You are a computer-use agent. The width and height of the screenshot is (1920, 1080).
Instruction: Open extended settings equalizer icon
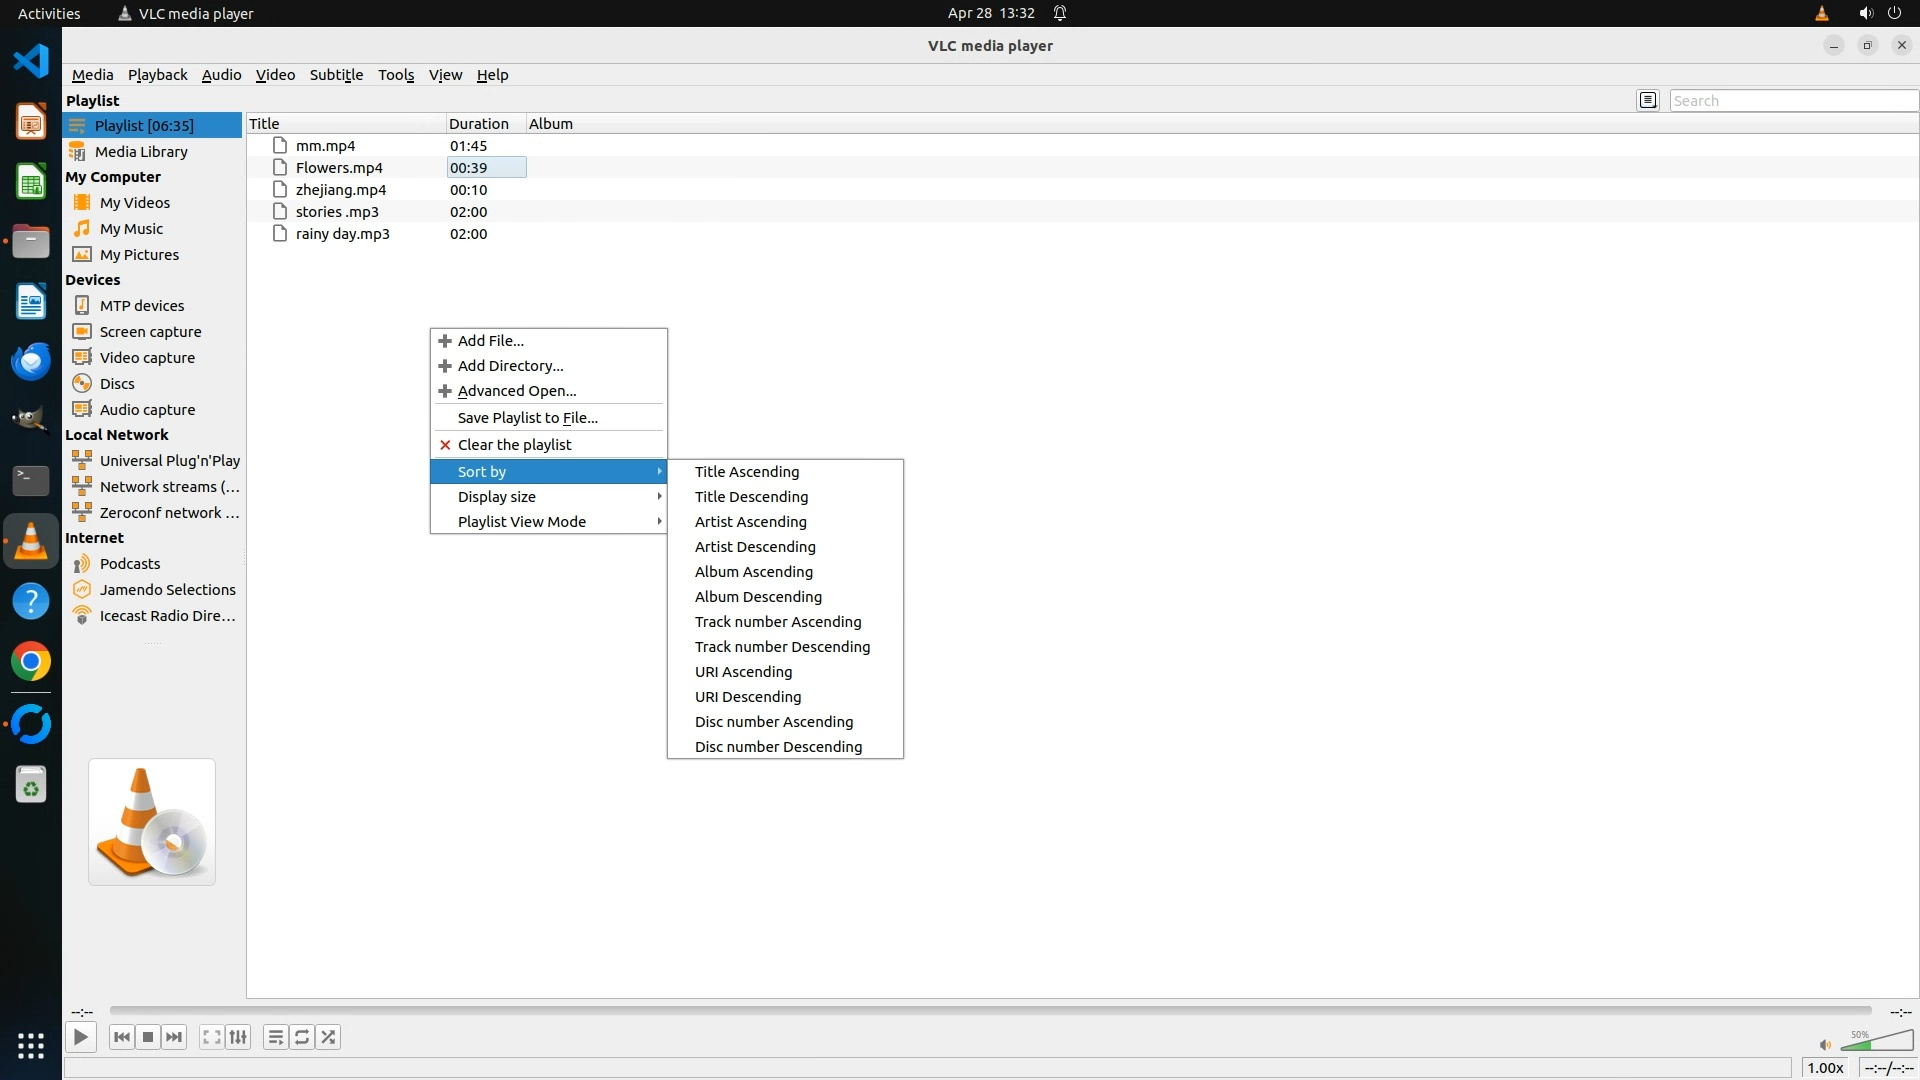click(238, 1037)
